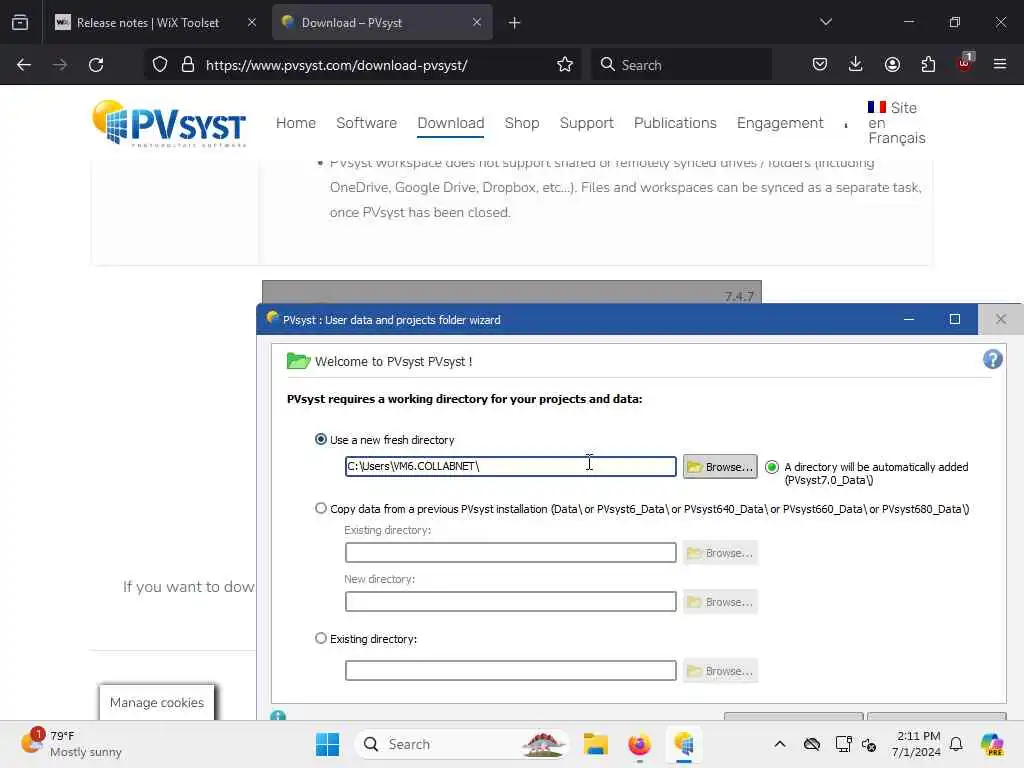Open the weather widget 79°F
Image resolution: width=1024 pixels, height=768 pixels.
[71, 744]
